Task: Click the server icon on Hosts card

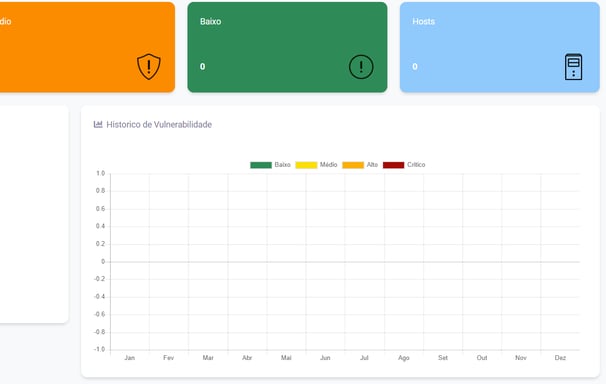Action: [574, 67]
